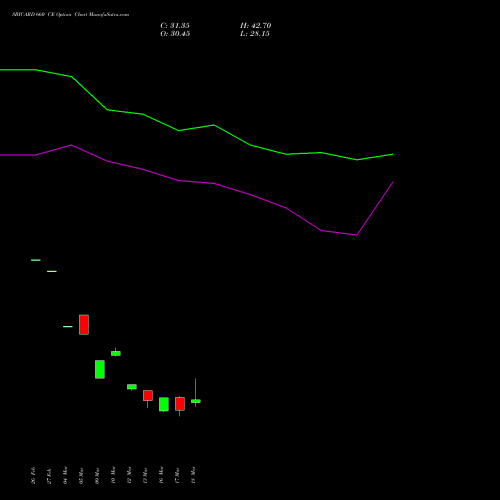Click the red candlestick for 13 Mar
Screen dimensions: 500x500
click(148, 396)
